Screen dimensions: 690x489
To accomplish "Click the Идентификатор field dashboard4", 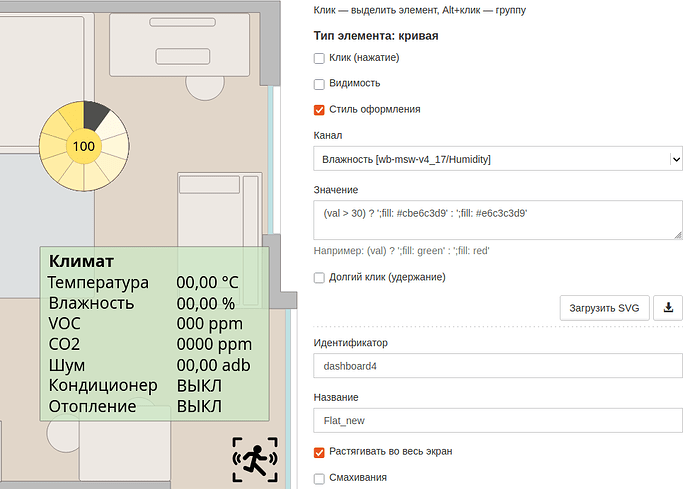I will tap(498, 366).
